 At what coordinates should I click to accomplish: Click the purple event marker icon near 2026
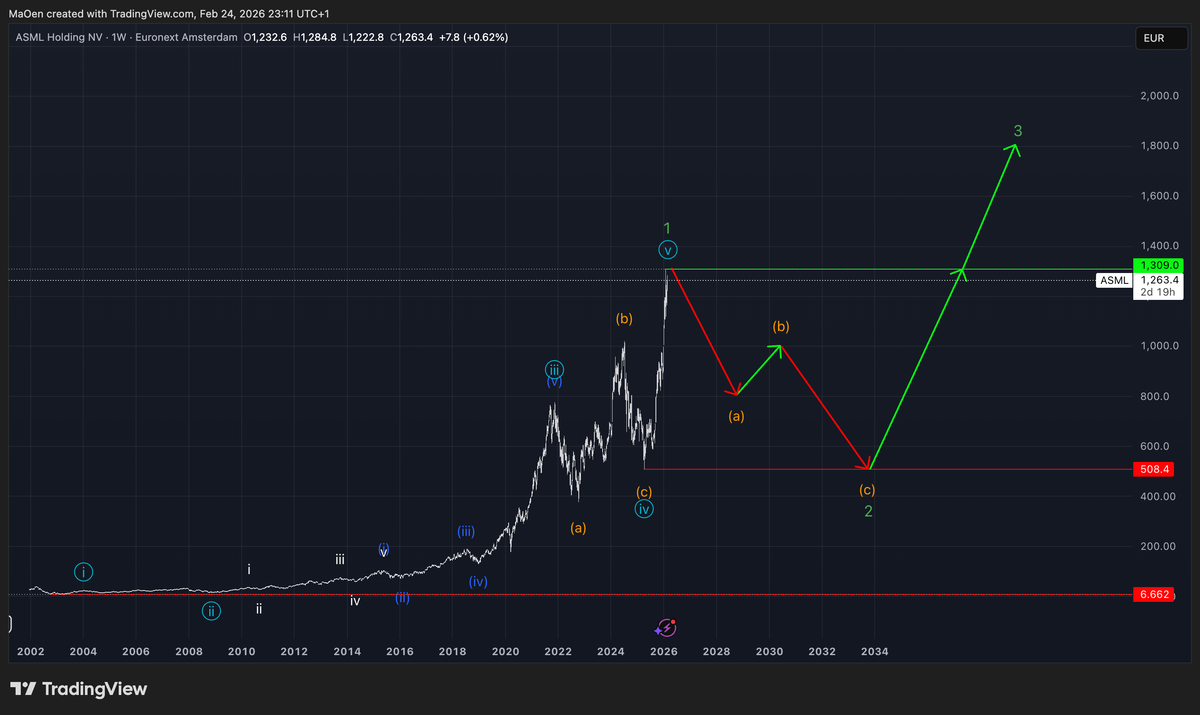[x=665, y=629]
